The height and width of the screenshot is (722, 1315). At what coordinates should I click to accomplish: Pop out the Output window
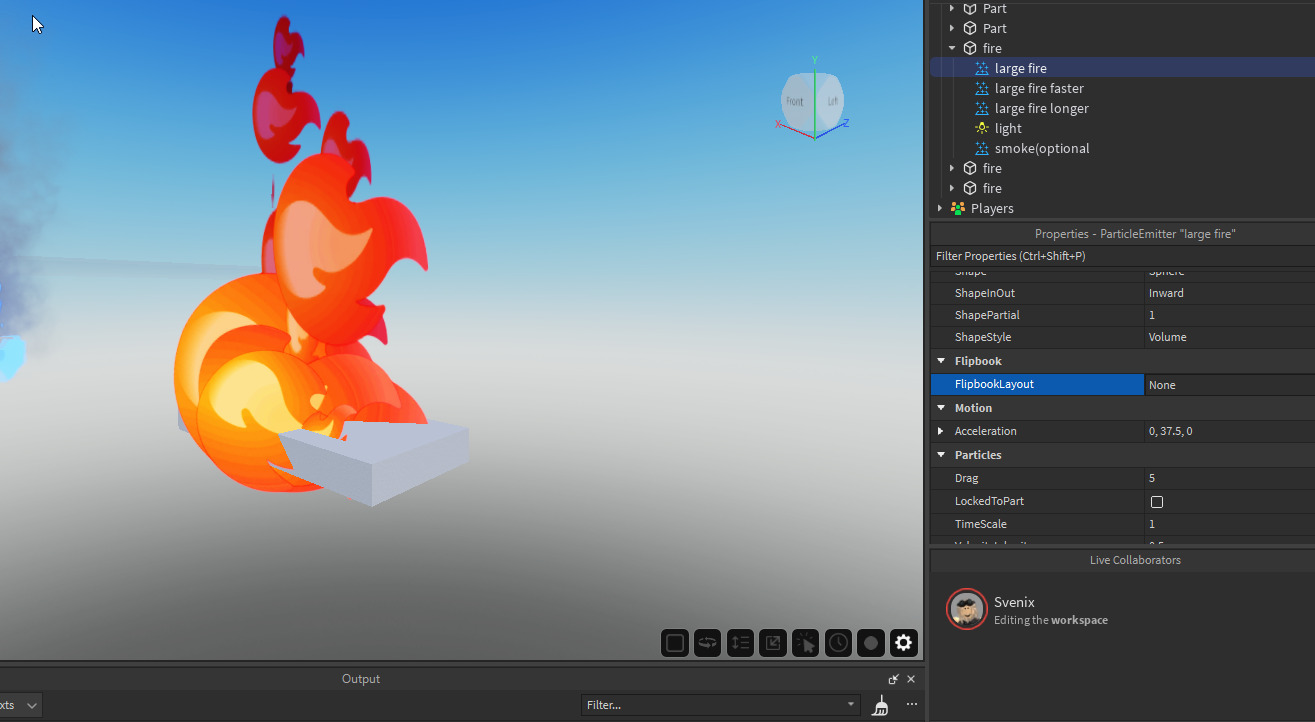[892, 678]
